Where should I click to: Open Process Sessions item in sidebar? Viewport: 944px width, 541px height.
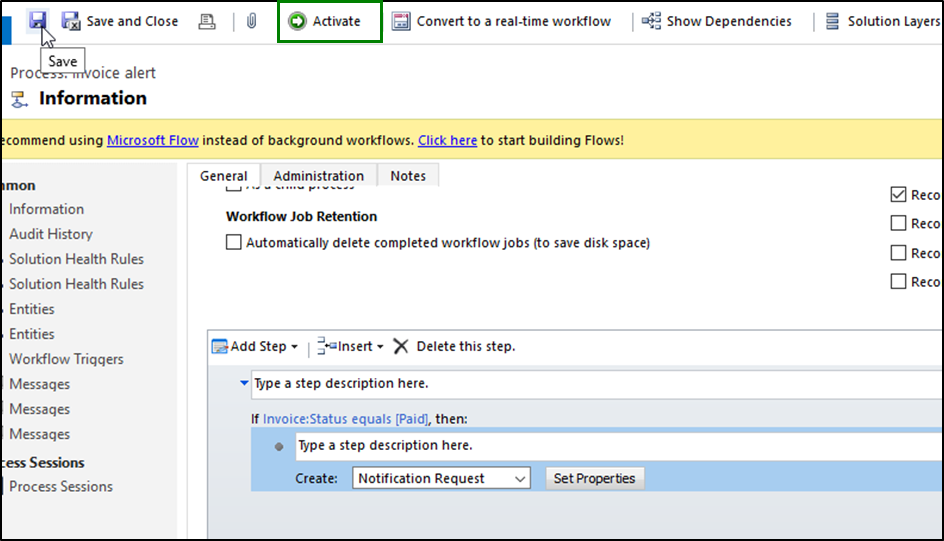[x=61, y=486]
